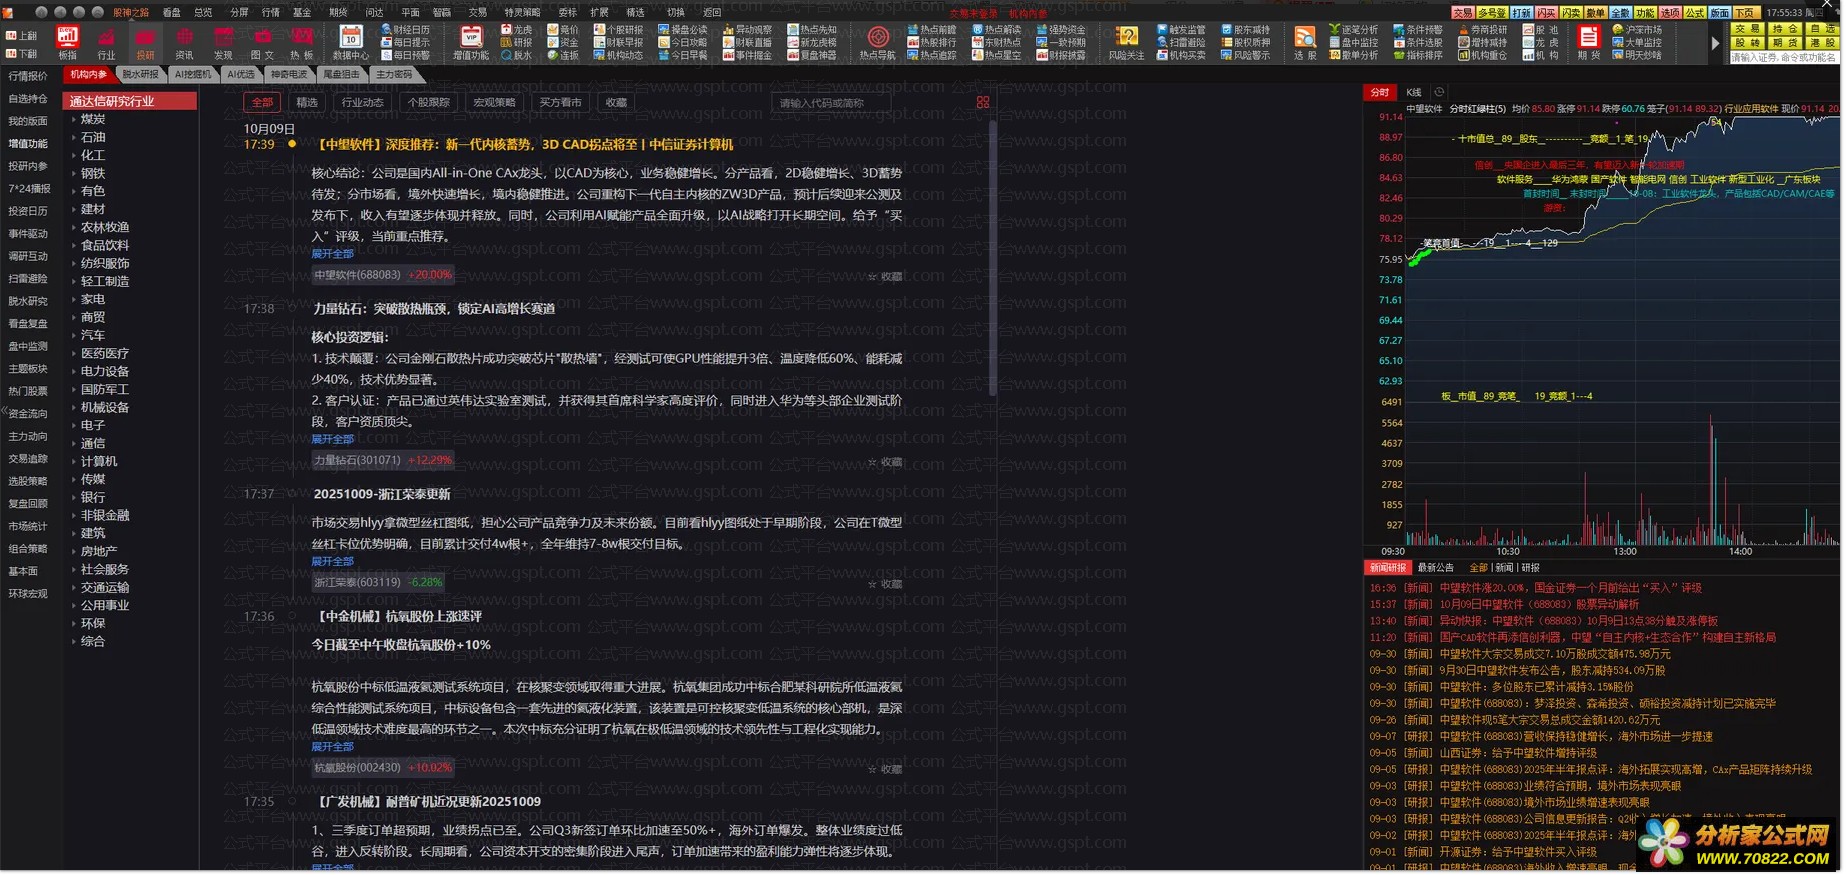The image size is (1846, 875).
Task: Click the 上翻 page-up button
Action: click(x=21, y=36)
